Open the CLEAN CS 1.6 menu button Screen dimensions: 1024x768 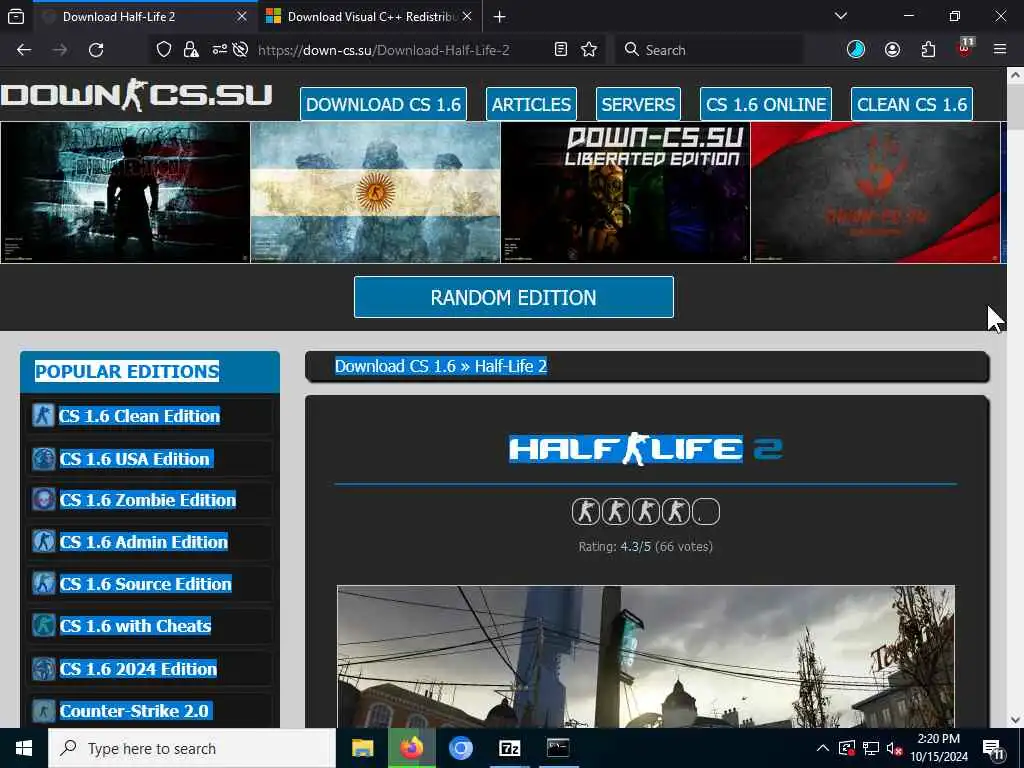tap(912, 104)
